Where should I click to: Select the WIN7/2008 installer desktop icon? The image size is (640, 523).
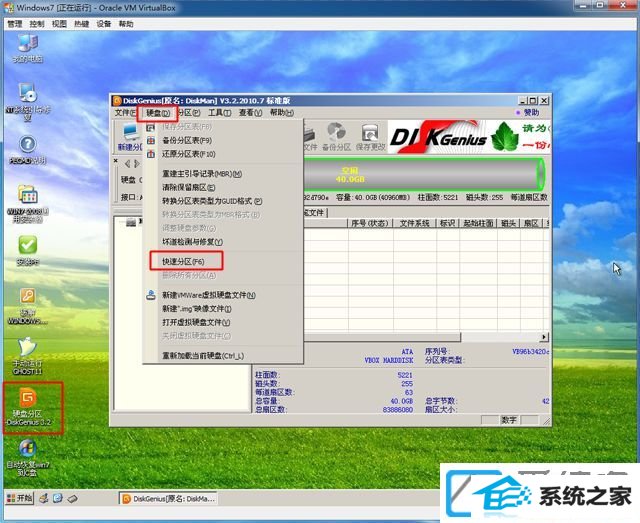[28, 204]
